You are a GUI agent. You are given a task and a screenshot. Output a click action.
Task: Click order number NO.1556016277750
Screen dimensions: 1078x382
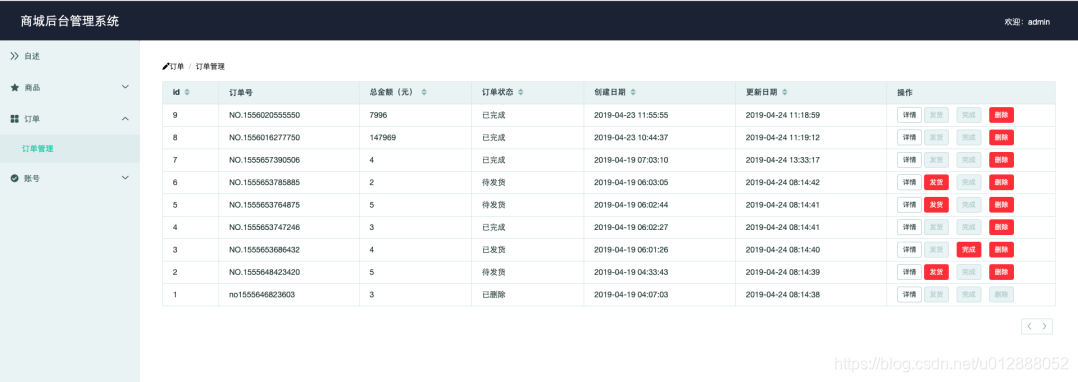click(265, 137)
